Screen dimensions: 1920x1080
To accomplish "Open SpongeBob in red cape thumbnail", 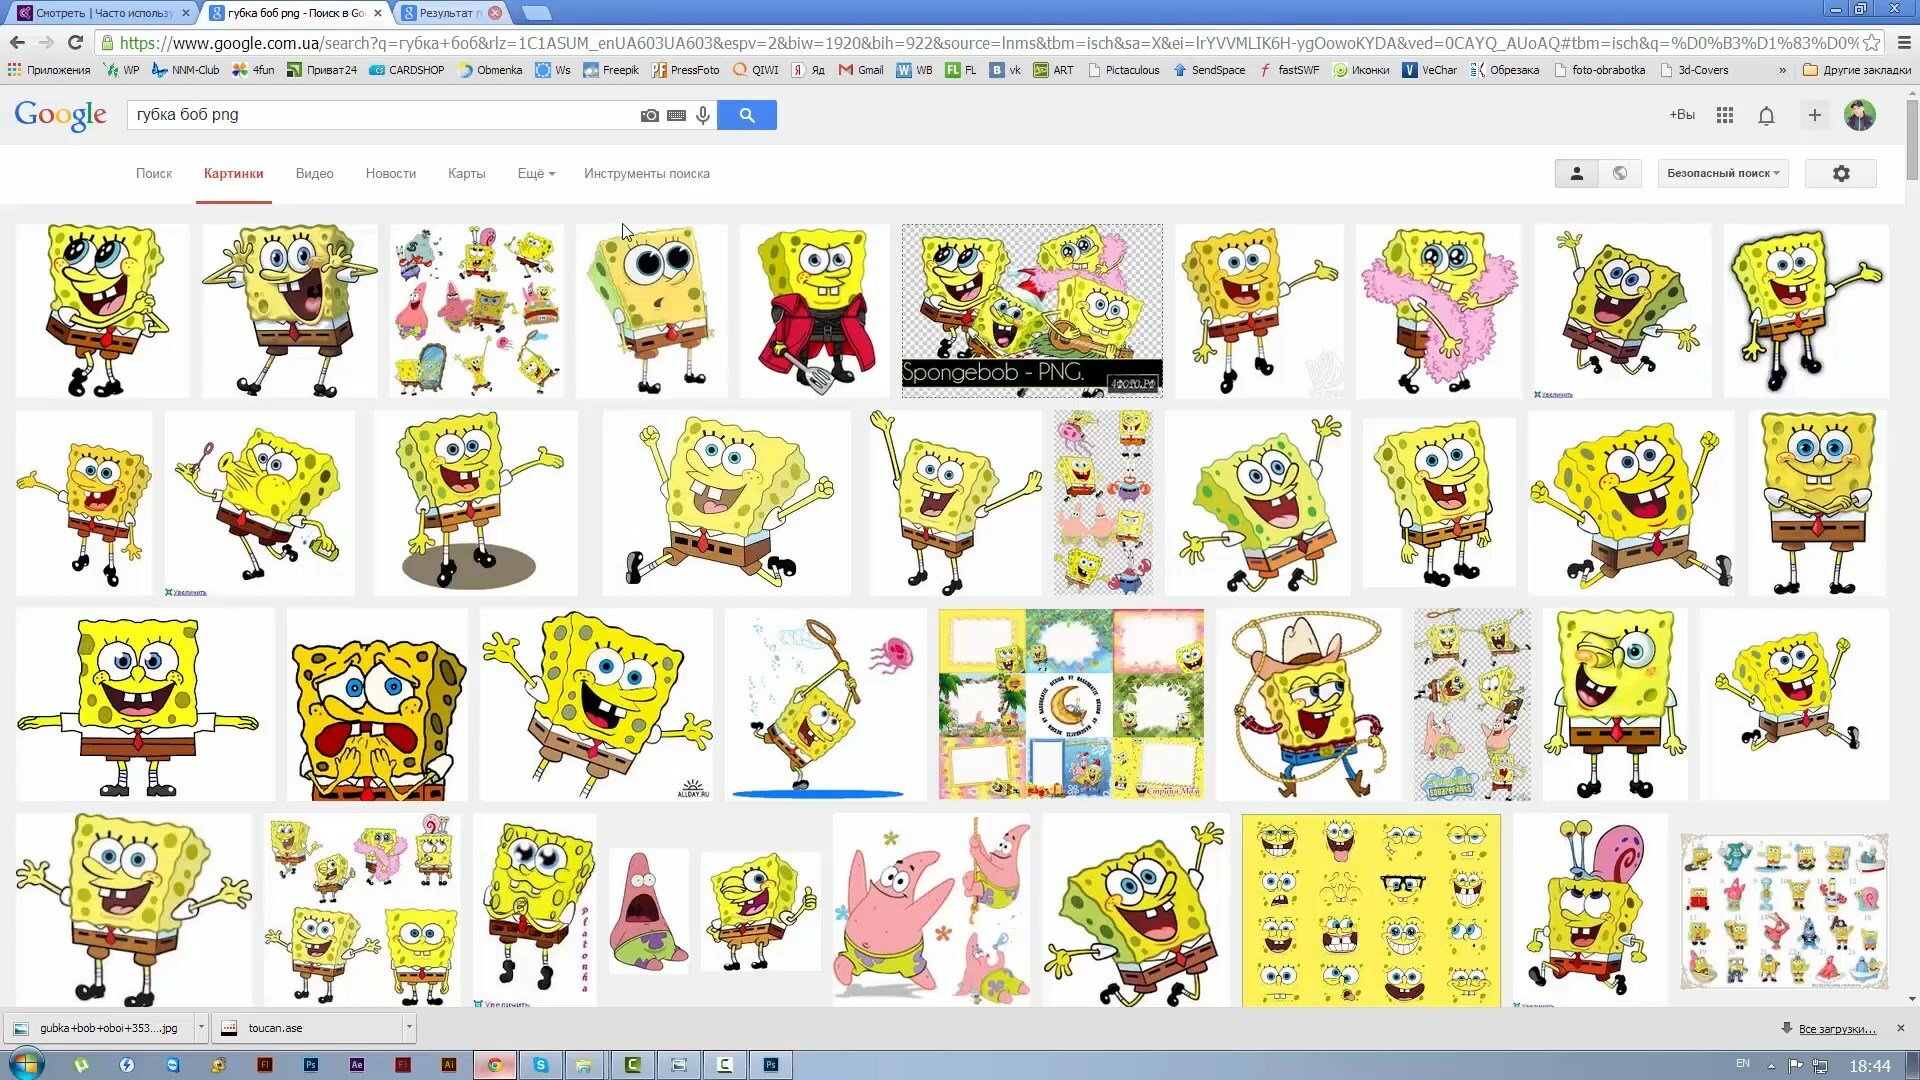I will click(x=815, y=311).
